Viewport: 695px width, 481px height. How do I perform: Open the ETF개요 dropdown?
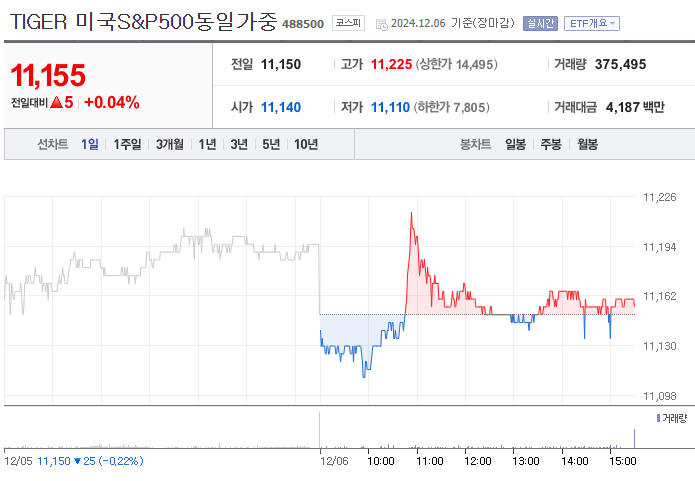[592, 23]
